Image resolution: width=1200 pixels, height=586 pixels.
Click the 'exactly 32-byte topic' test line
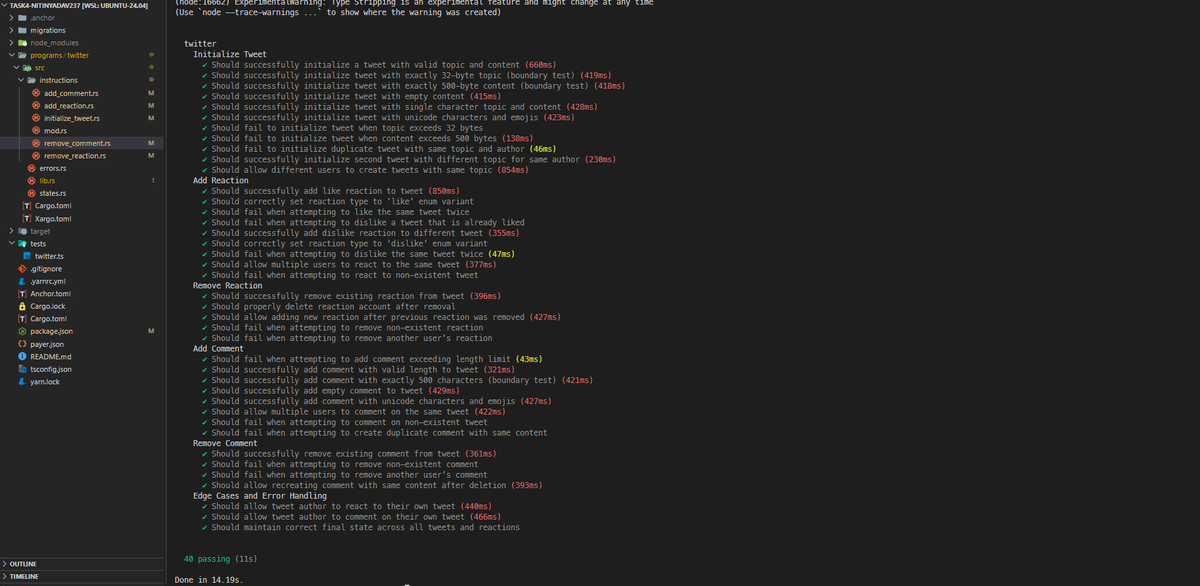tap(406, 75)
